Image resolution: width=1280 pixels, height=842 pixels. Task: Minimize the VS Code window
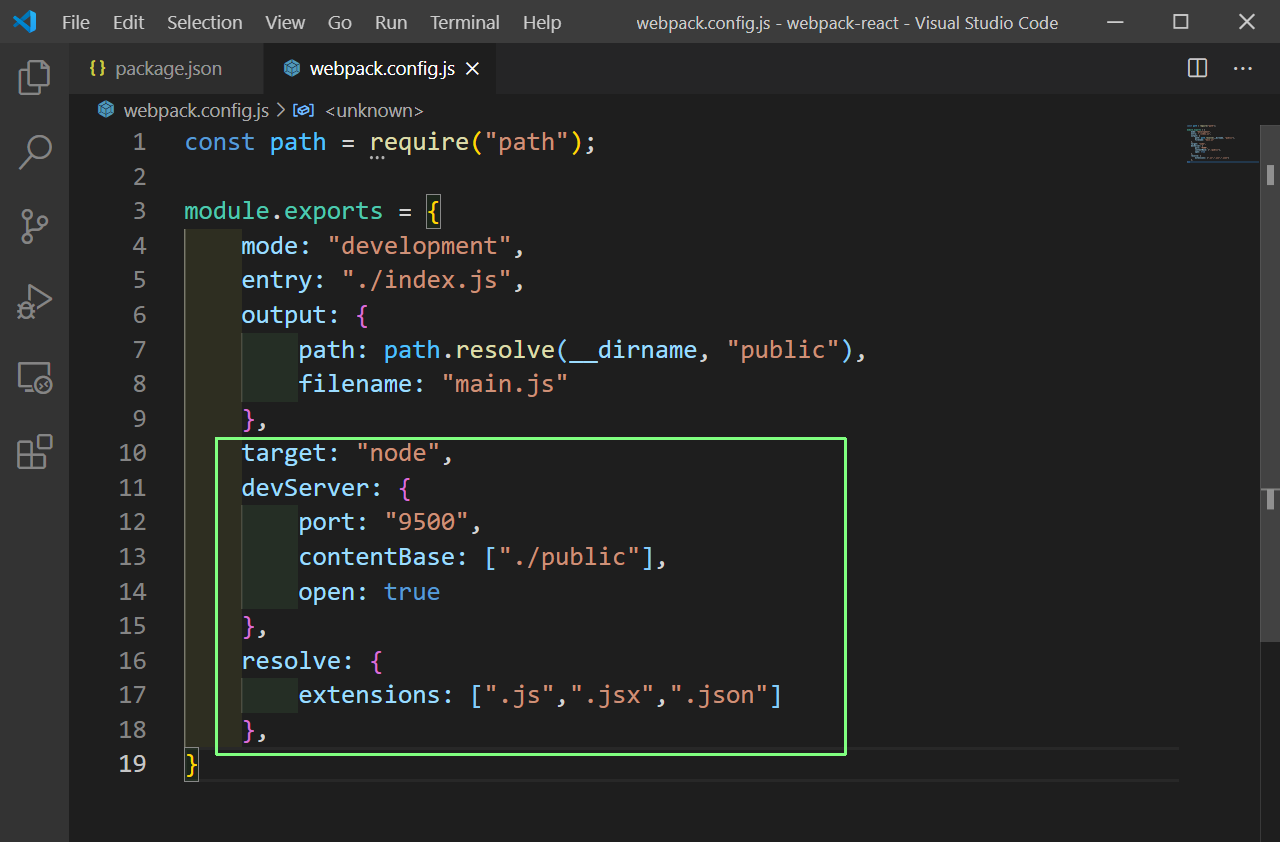[x=1115, y=22]
